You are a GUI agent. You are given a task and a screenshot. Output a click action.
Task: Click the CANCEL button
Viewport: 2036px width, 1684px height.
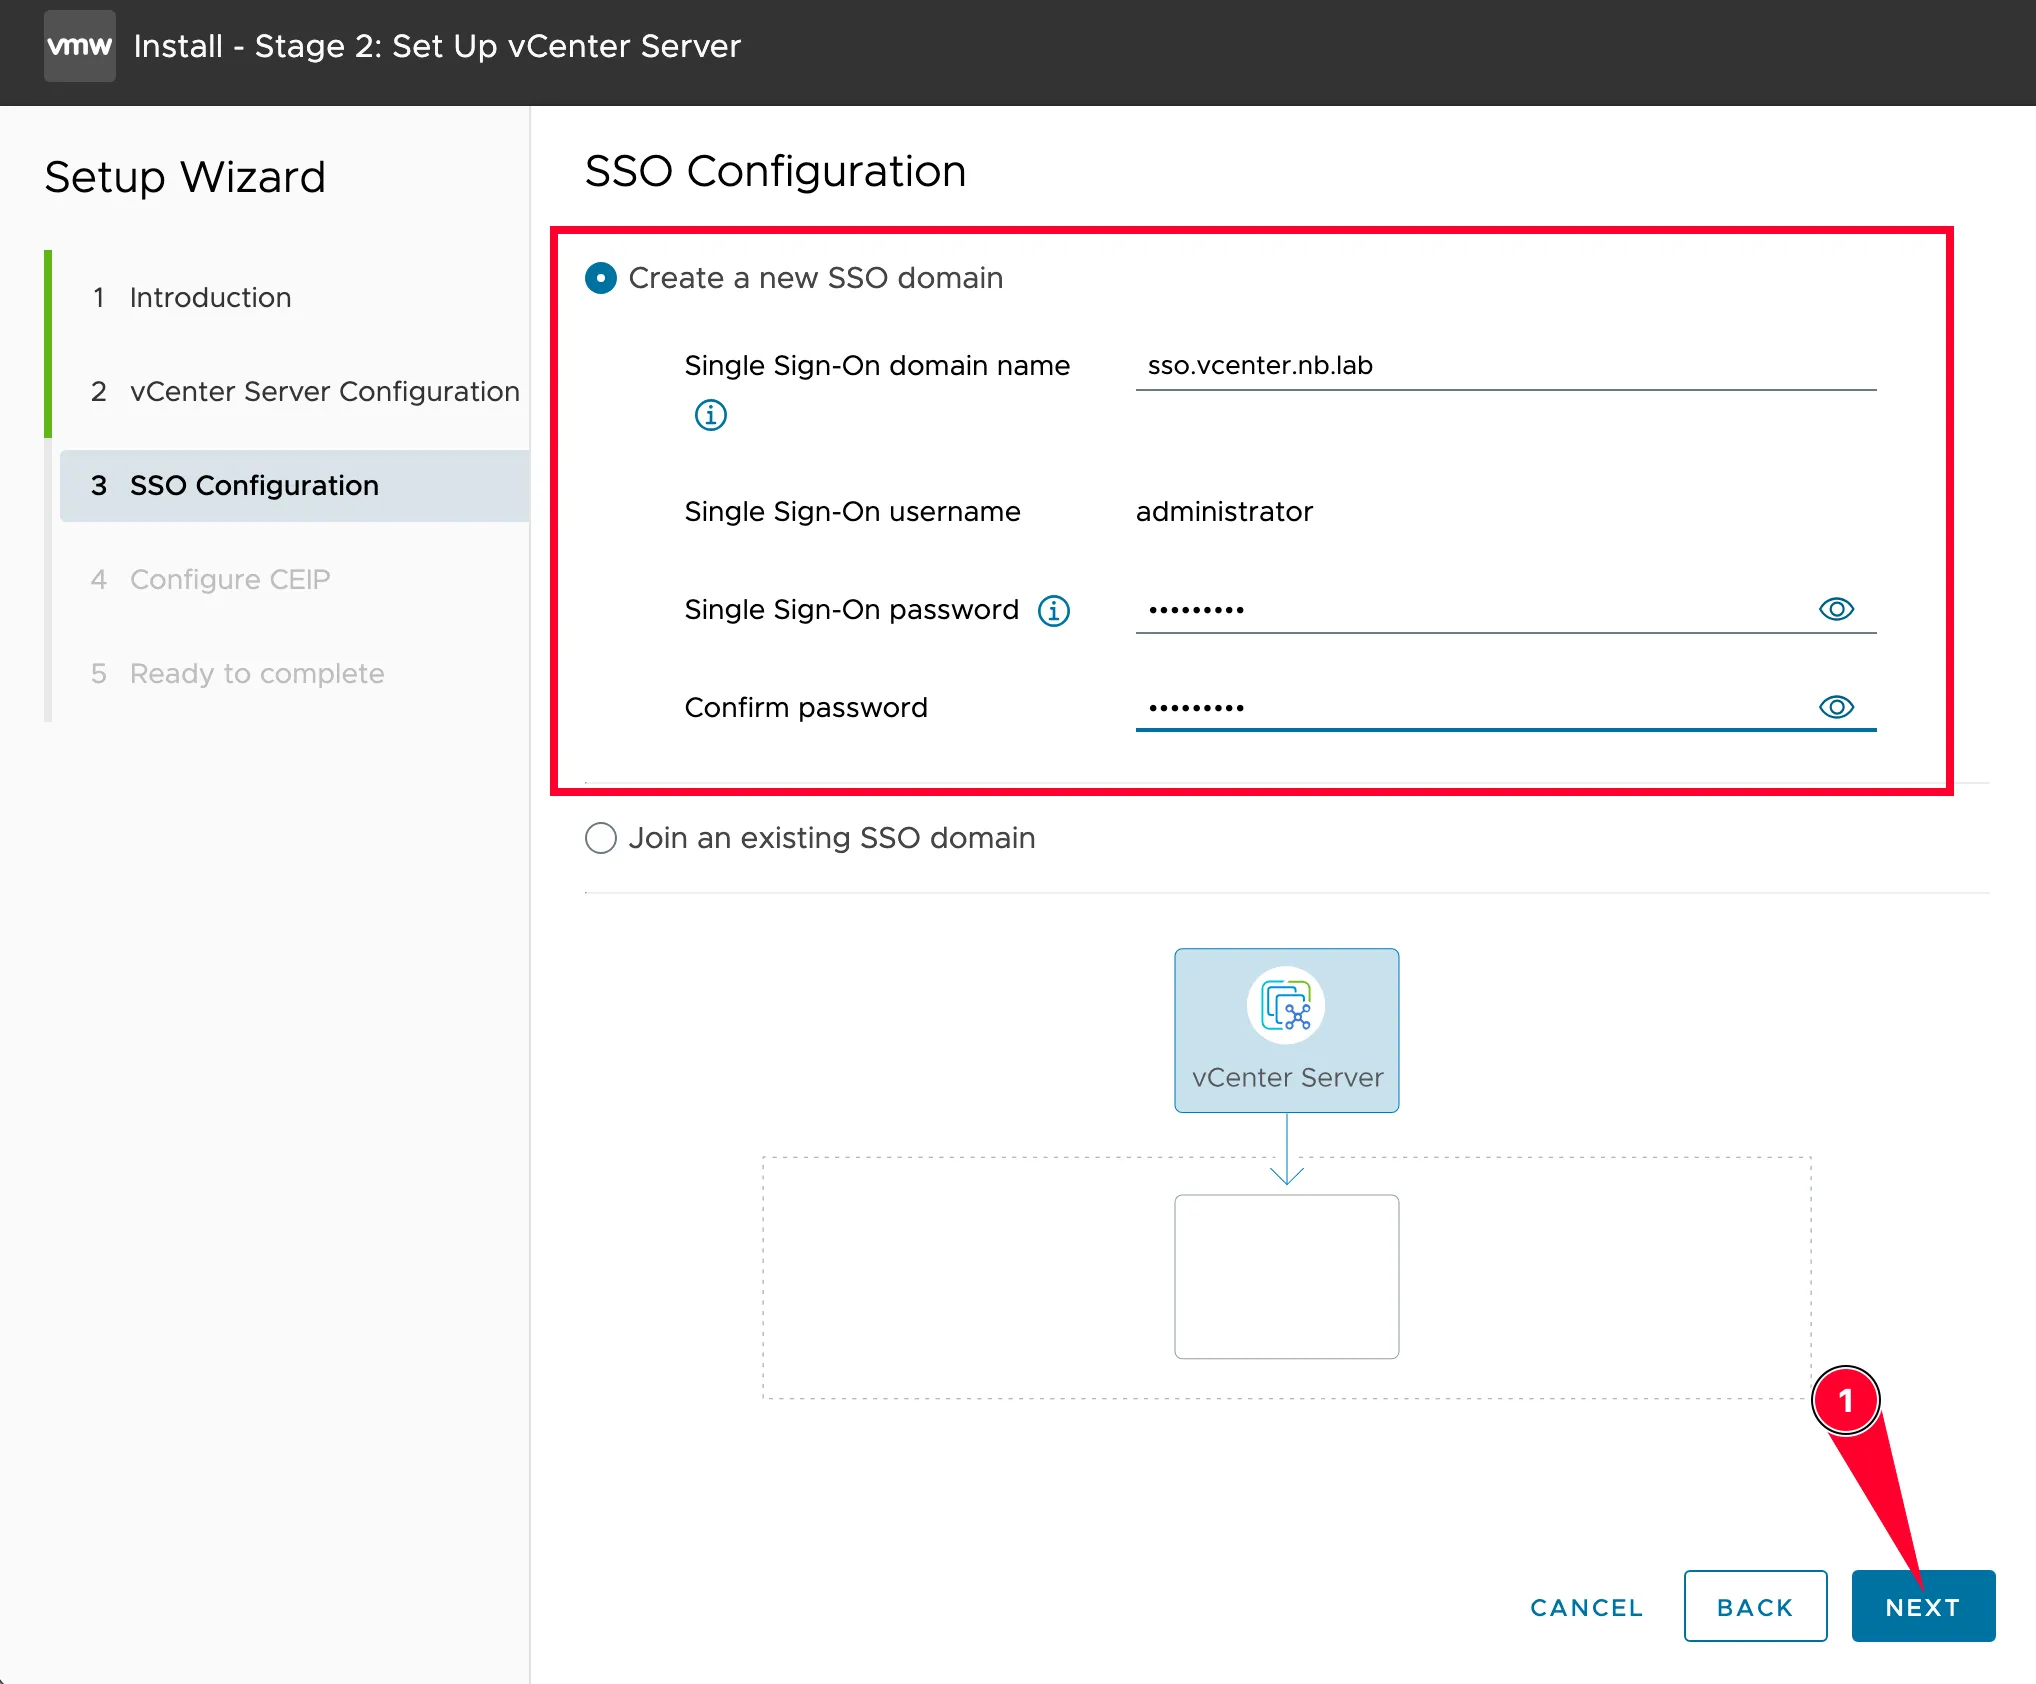pos(1586,1607)
